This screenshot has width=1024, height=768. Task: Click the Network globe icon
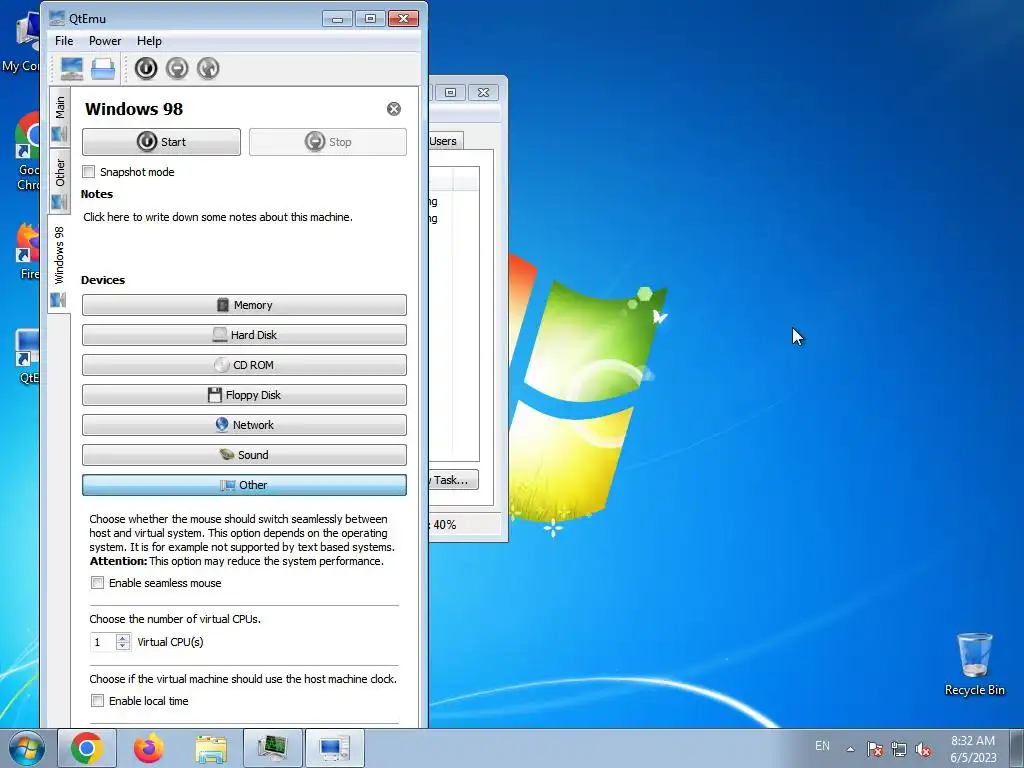[x=222, y=424]
